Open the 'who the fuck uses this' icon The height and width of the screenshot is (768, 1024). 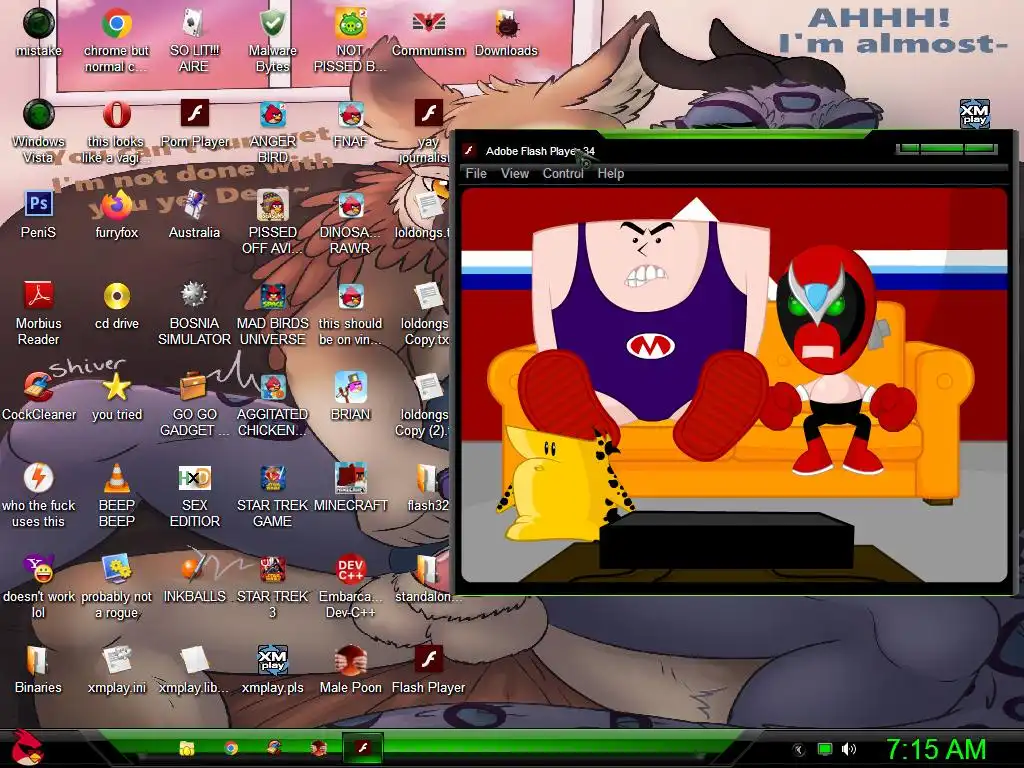coord(39,496)
